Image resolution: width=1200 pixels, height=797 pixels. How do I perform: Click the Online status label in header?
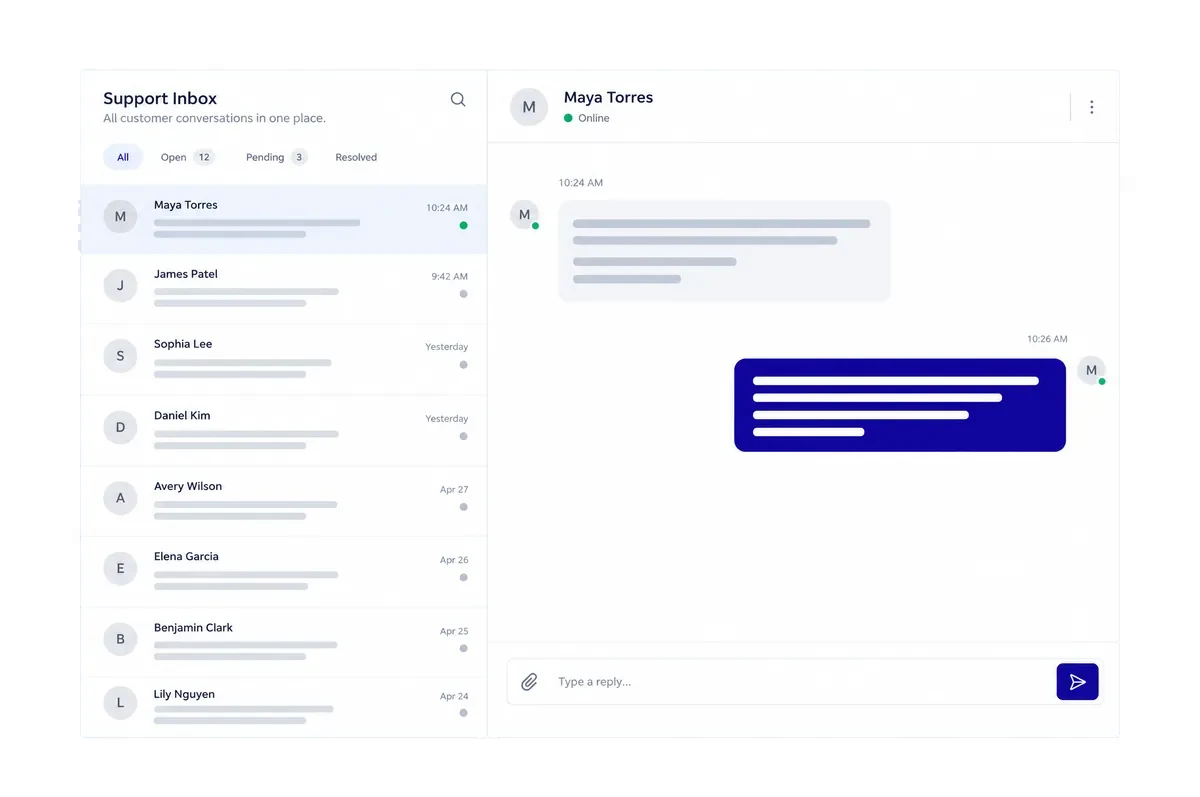click(594, 118)
